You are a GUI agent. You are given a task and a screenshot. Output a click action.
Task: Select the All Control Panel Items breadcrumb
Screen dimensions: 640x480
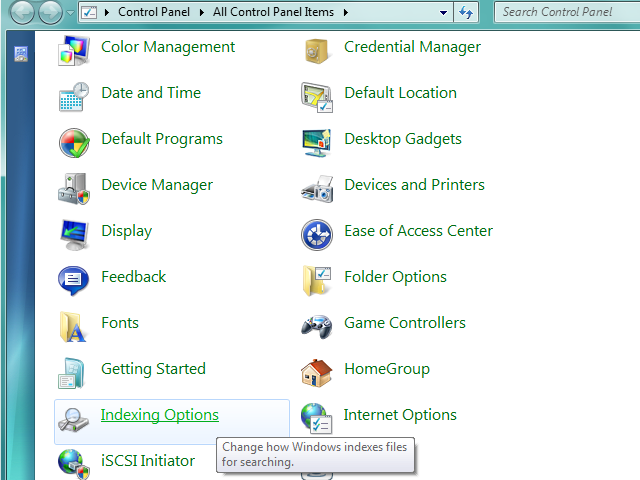[273, 12]
